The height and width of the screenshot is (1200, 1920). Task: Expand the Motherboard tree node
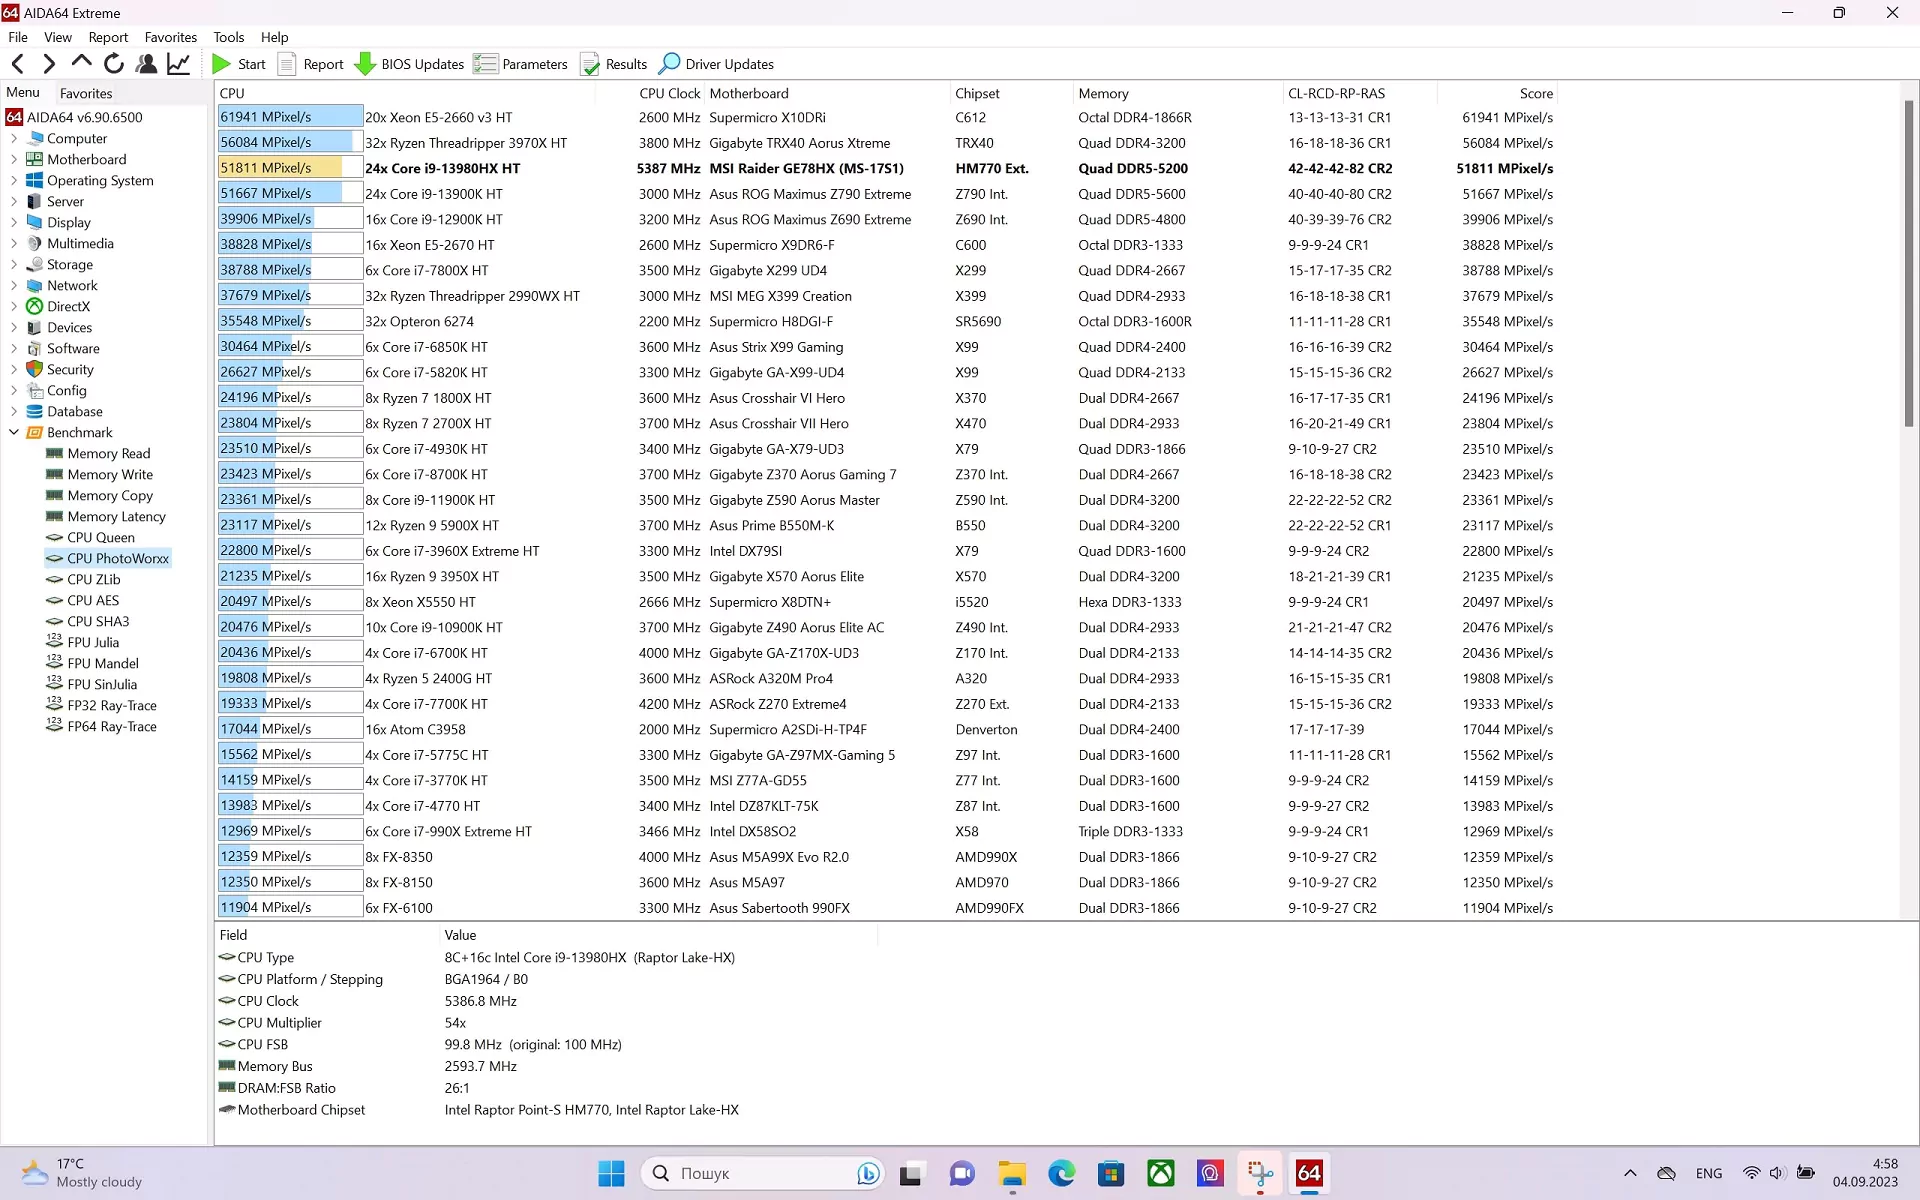(14, 159)
